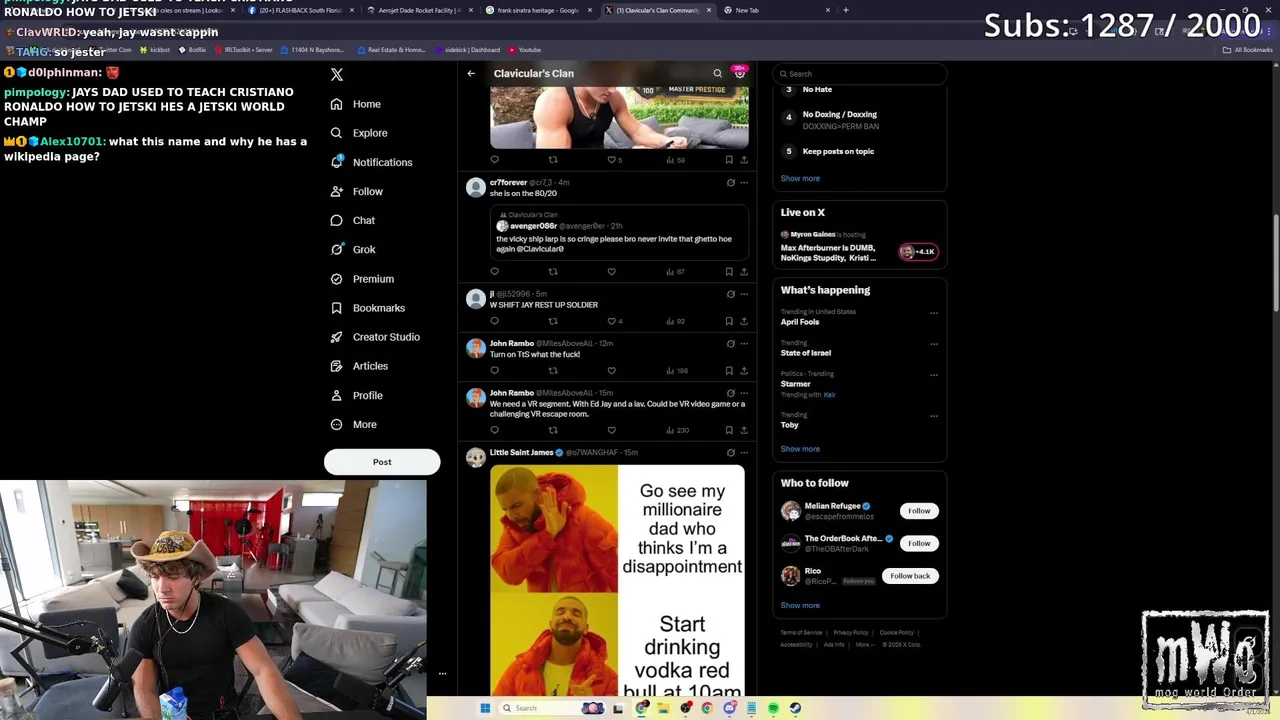
Task: Open the April Fools trending topic
Action: pos(800,322)
